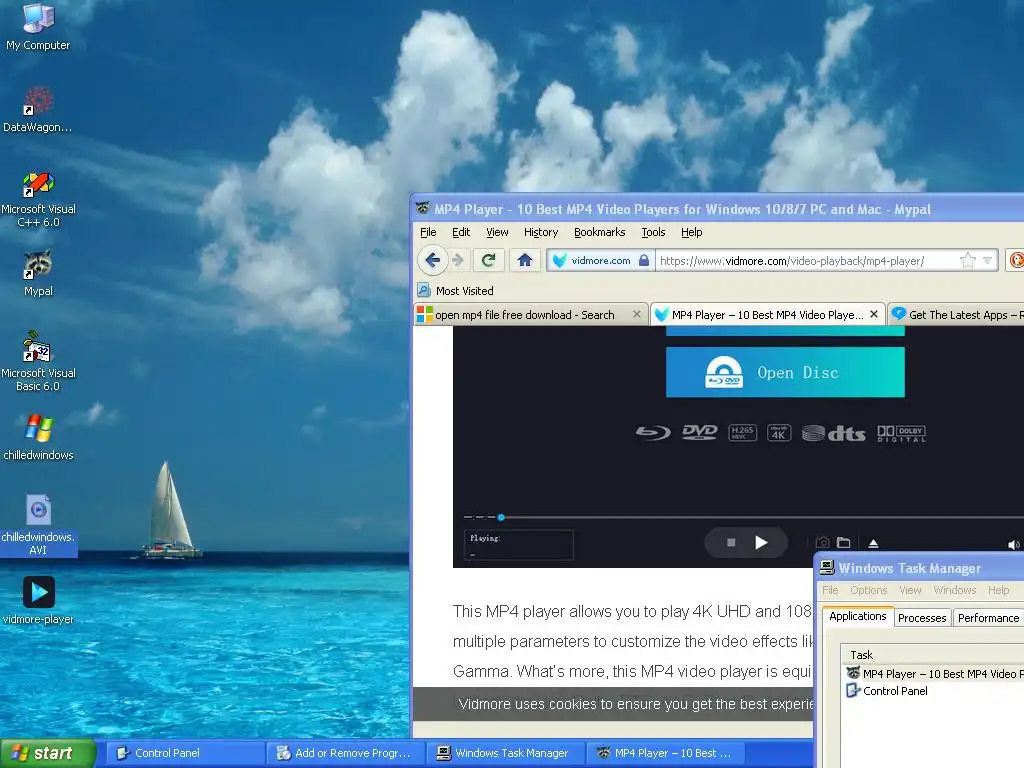Select Control Panel task in Task Manager

[x=887, y=690]
